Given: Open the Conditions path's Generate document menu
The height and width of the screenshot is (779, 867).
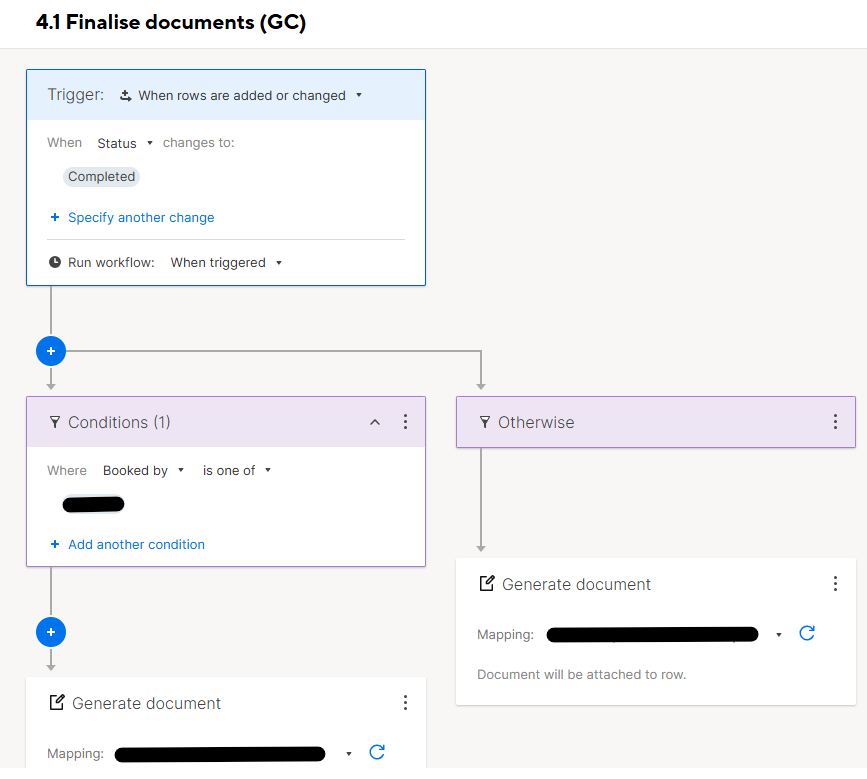Looking at the screenshot, I should (x=405, y=703).
